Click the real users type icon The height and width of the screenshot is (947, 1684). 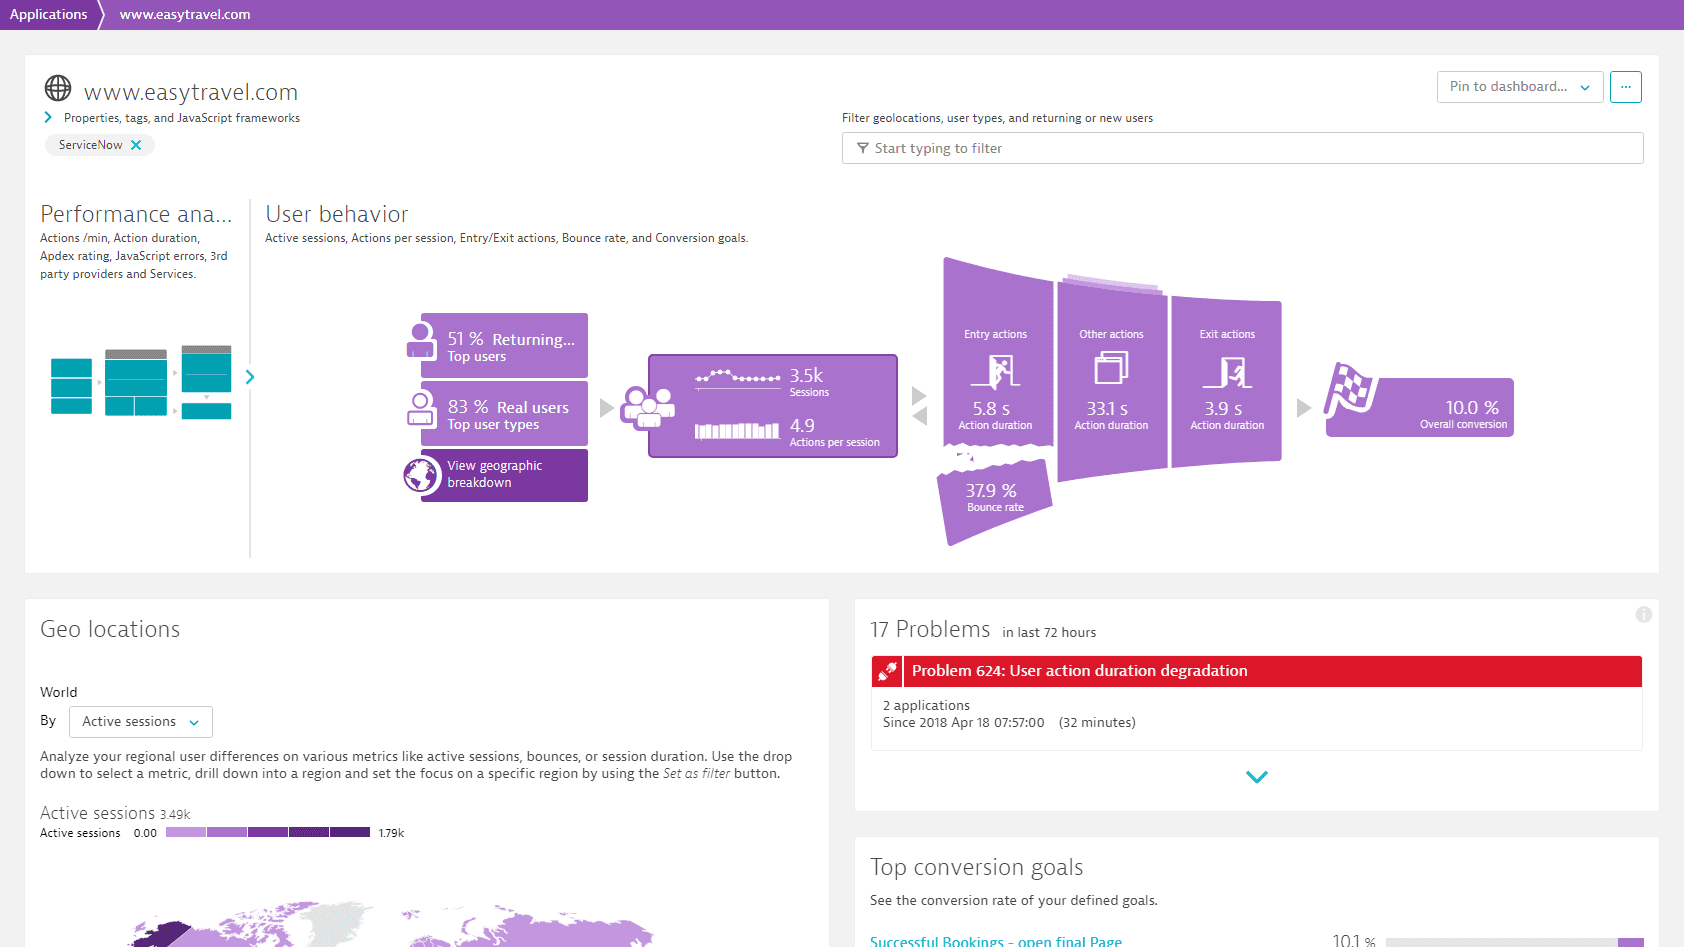click(x=421, y=408)
